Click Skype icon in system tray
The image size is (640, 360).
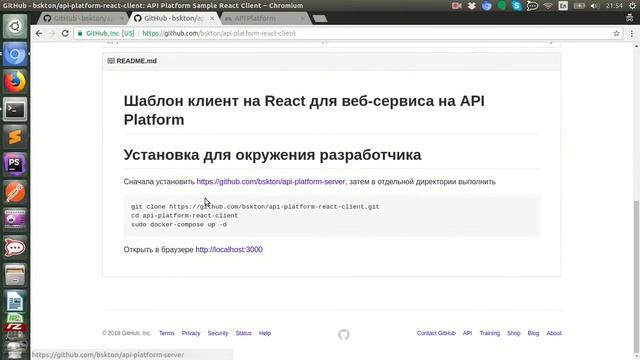pos(517,6)
